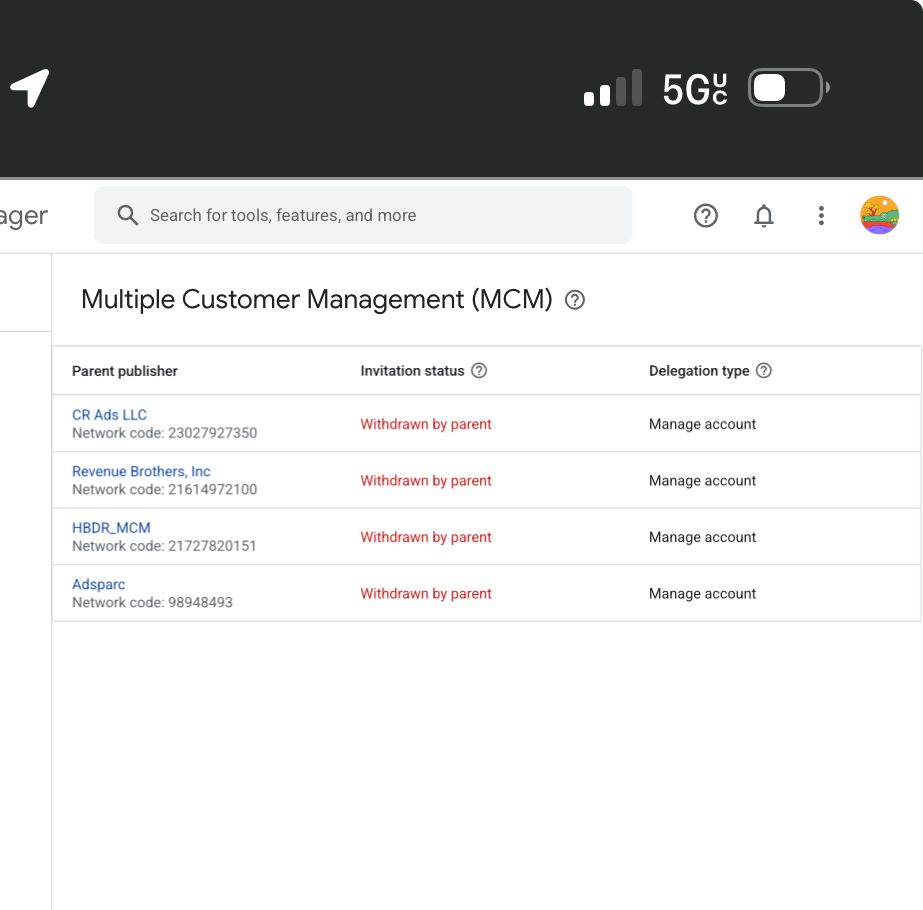Click the Invitation status column header
Image resolution: width=923 pixels, height=910 pixels.
point(412,371)
